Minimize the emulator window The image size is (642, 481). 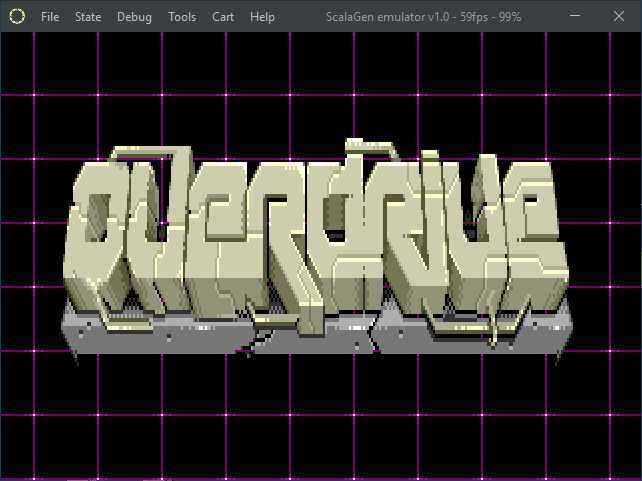pos(575,16)
